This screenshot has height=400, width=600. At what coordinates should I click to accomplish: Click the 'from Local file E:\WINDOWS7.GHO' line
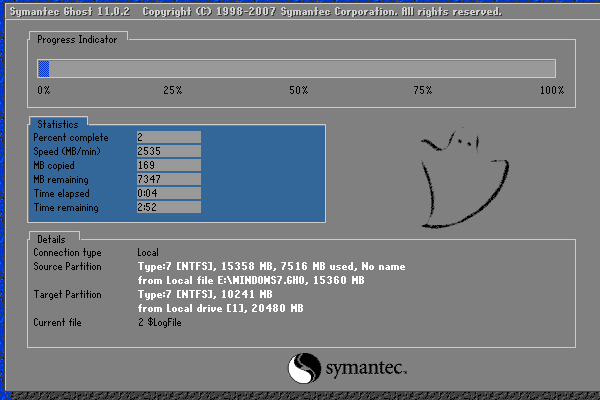point(251,281)
